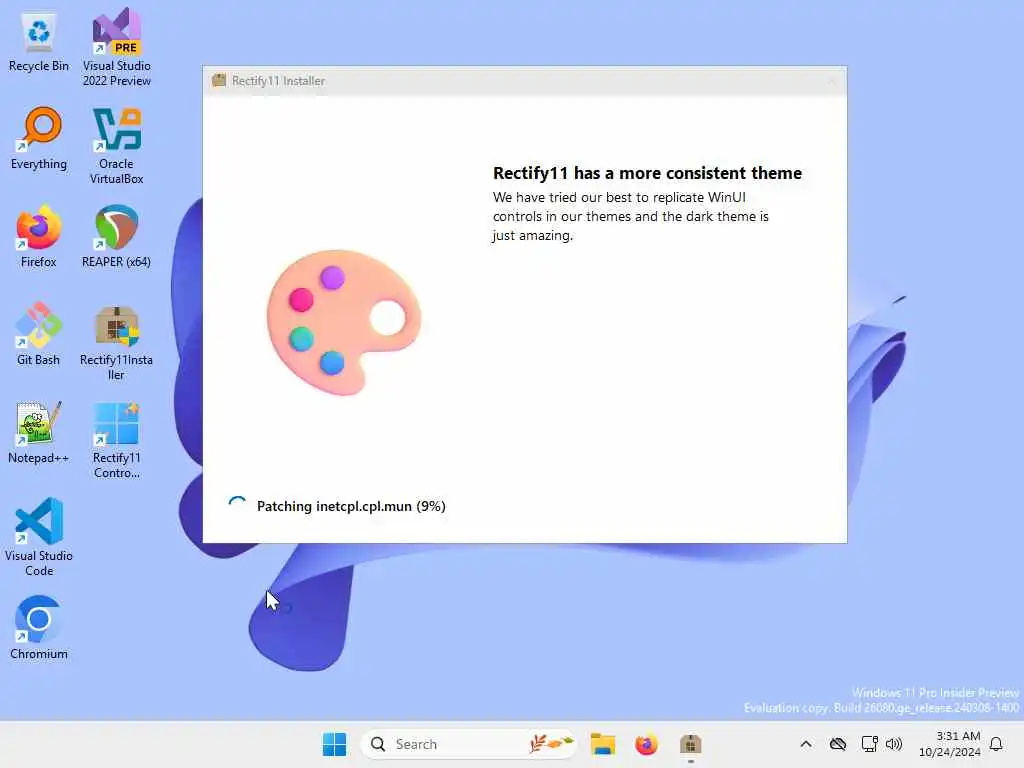
Task: Click the Rectify11 Installer title bar icon
Action: click(x=219, y=80)
